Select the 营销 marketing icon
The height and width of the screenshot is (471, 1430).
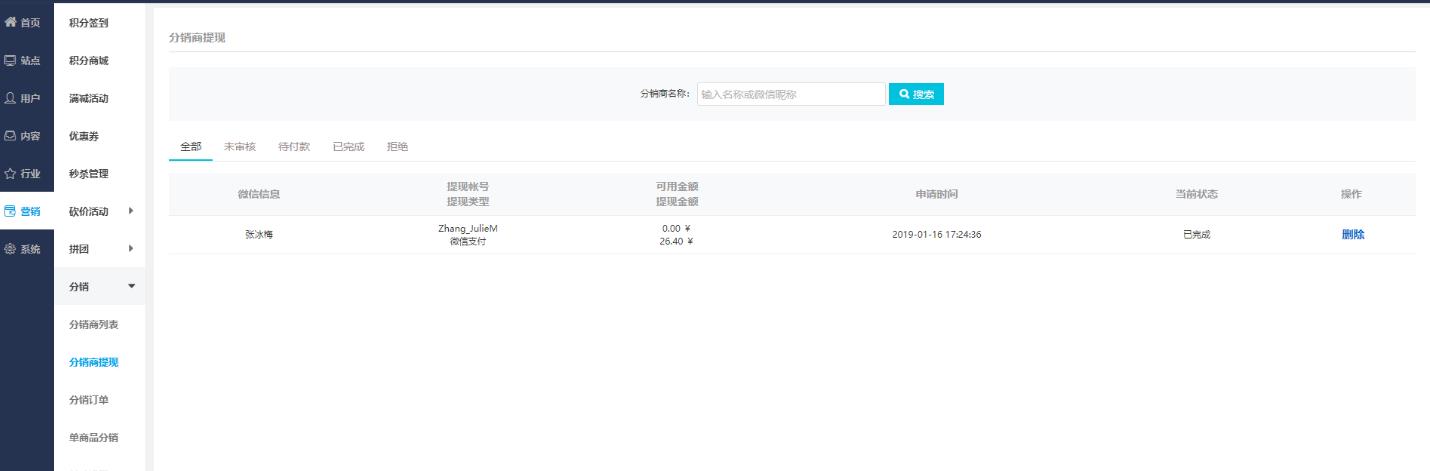point(11,211)
